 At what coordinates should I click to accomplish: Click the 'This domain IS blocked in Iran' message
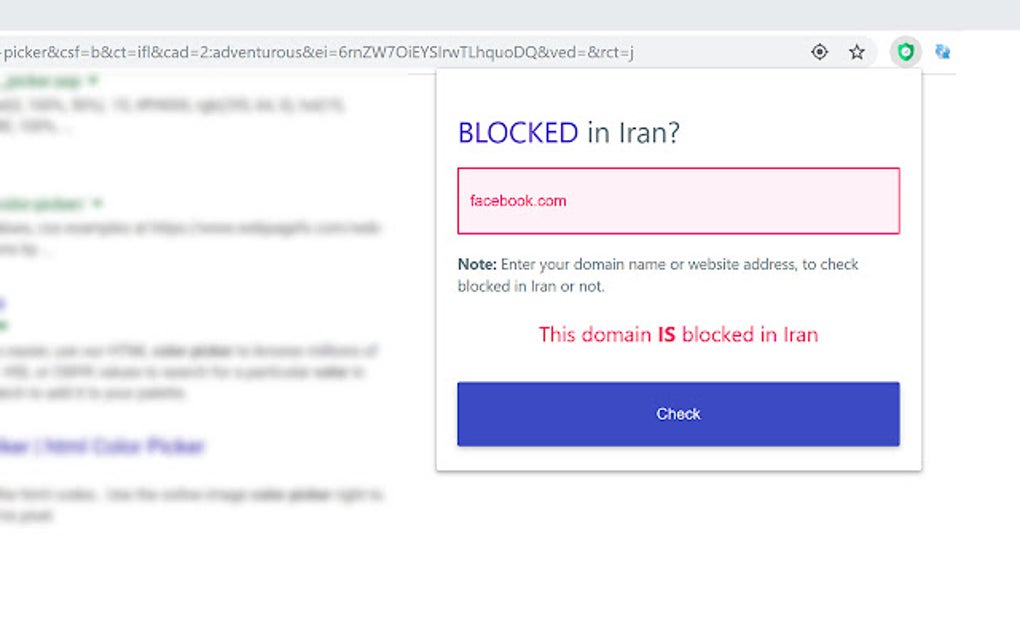(678, 335)
